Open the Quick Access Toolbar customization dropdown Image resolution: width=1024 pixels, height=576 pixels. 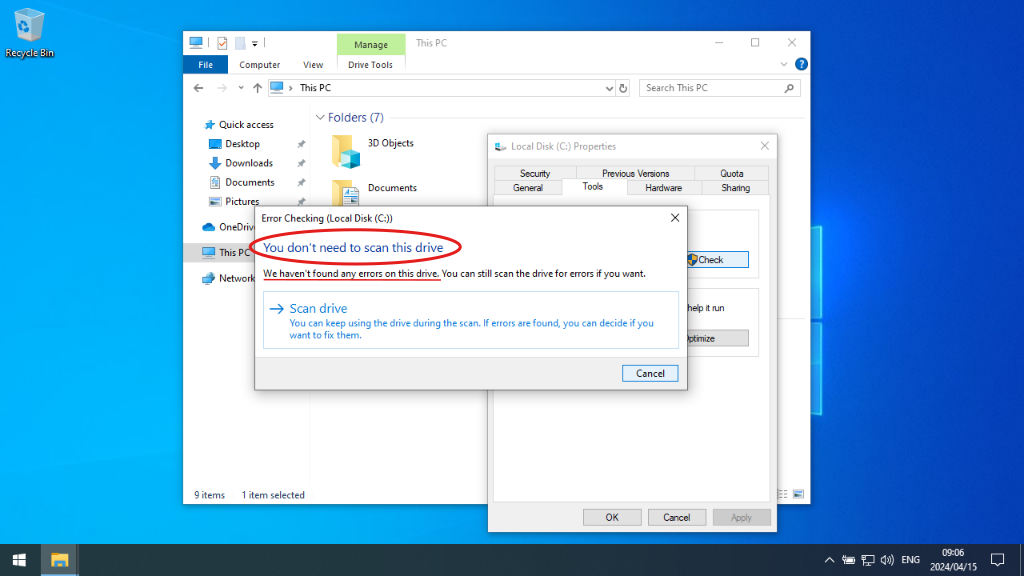coord(257,42)
